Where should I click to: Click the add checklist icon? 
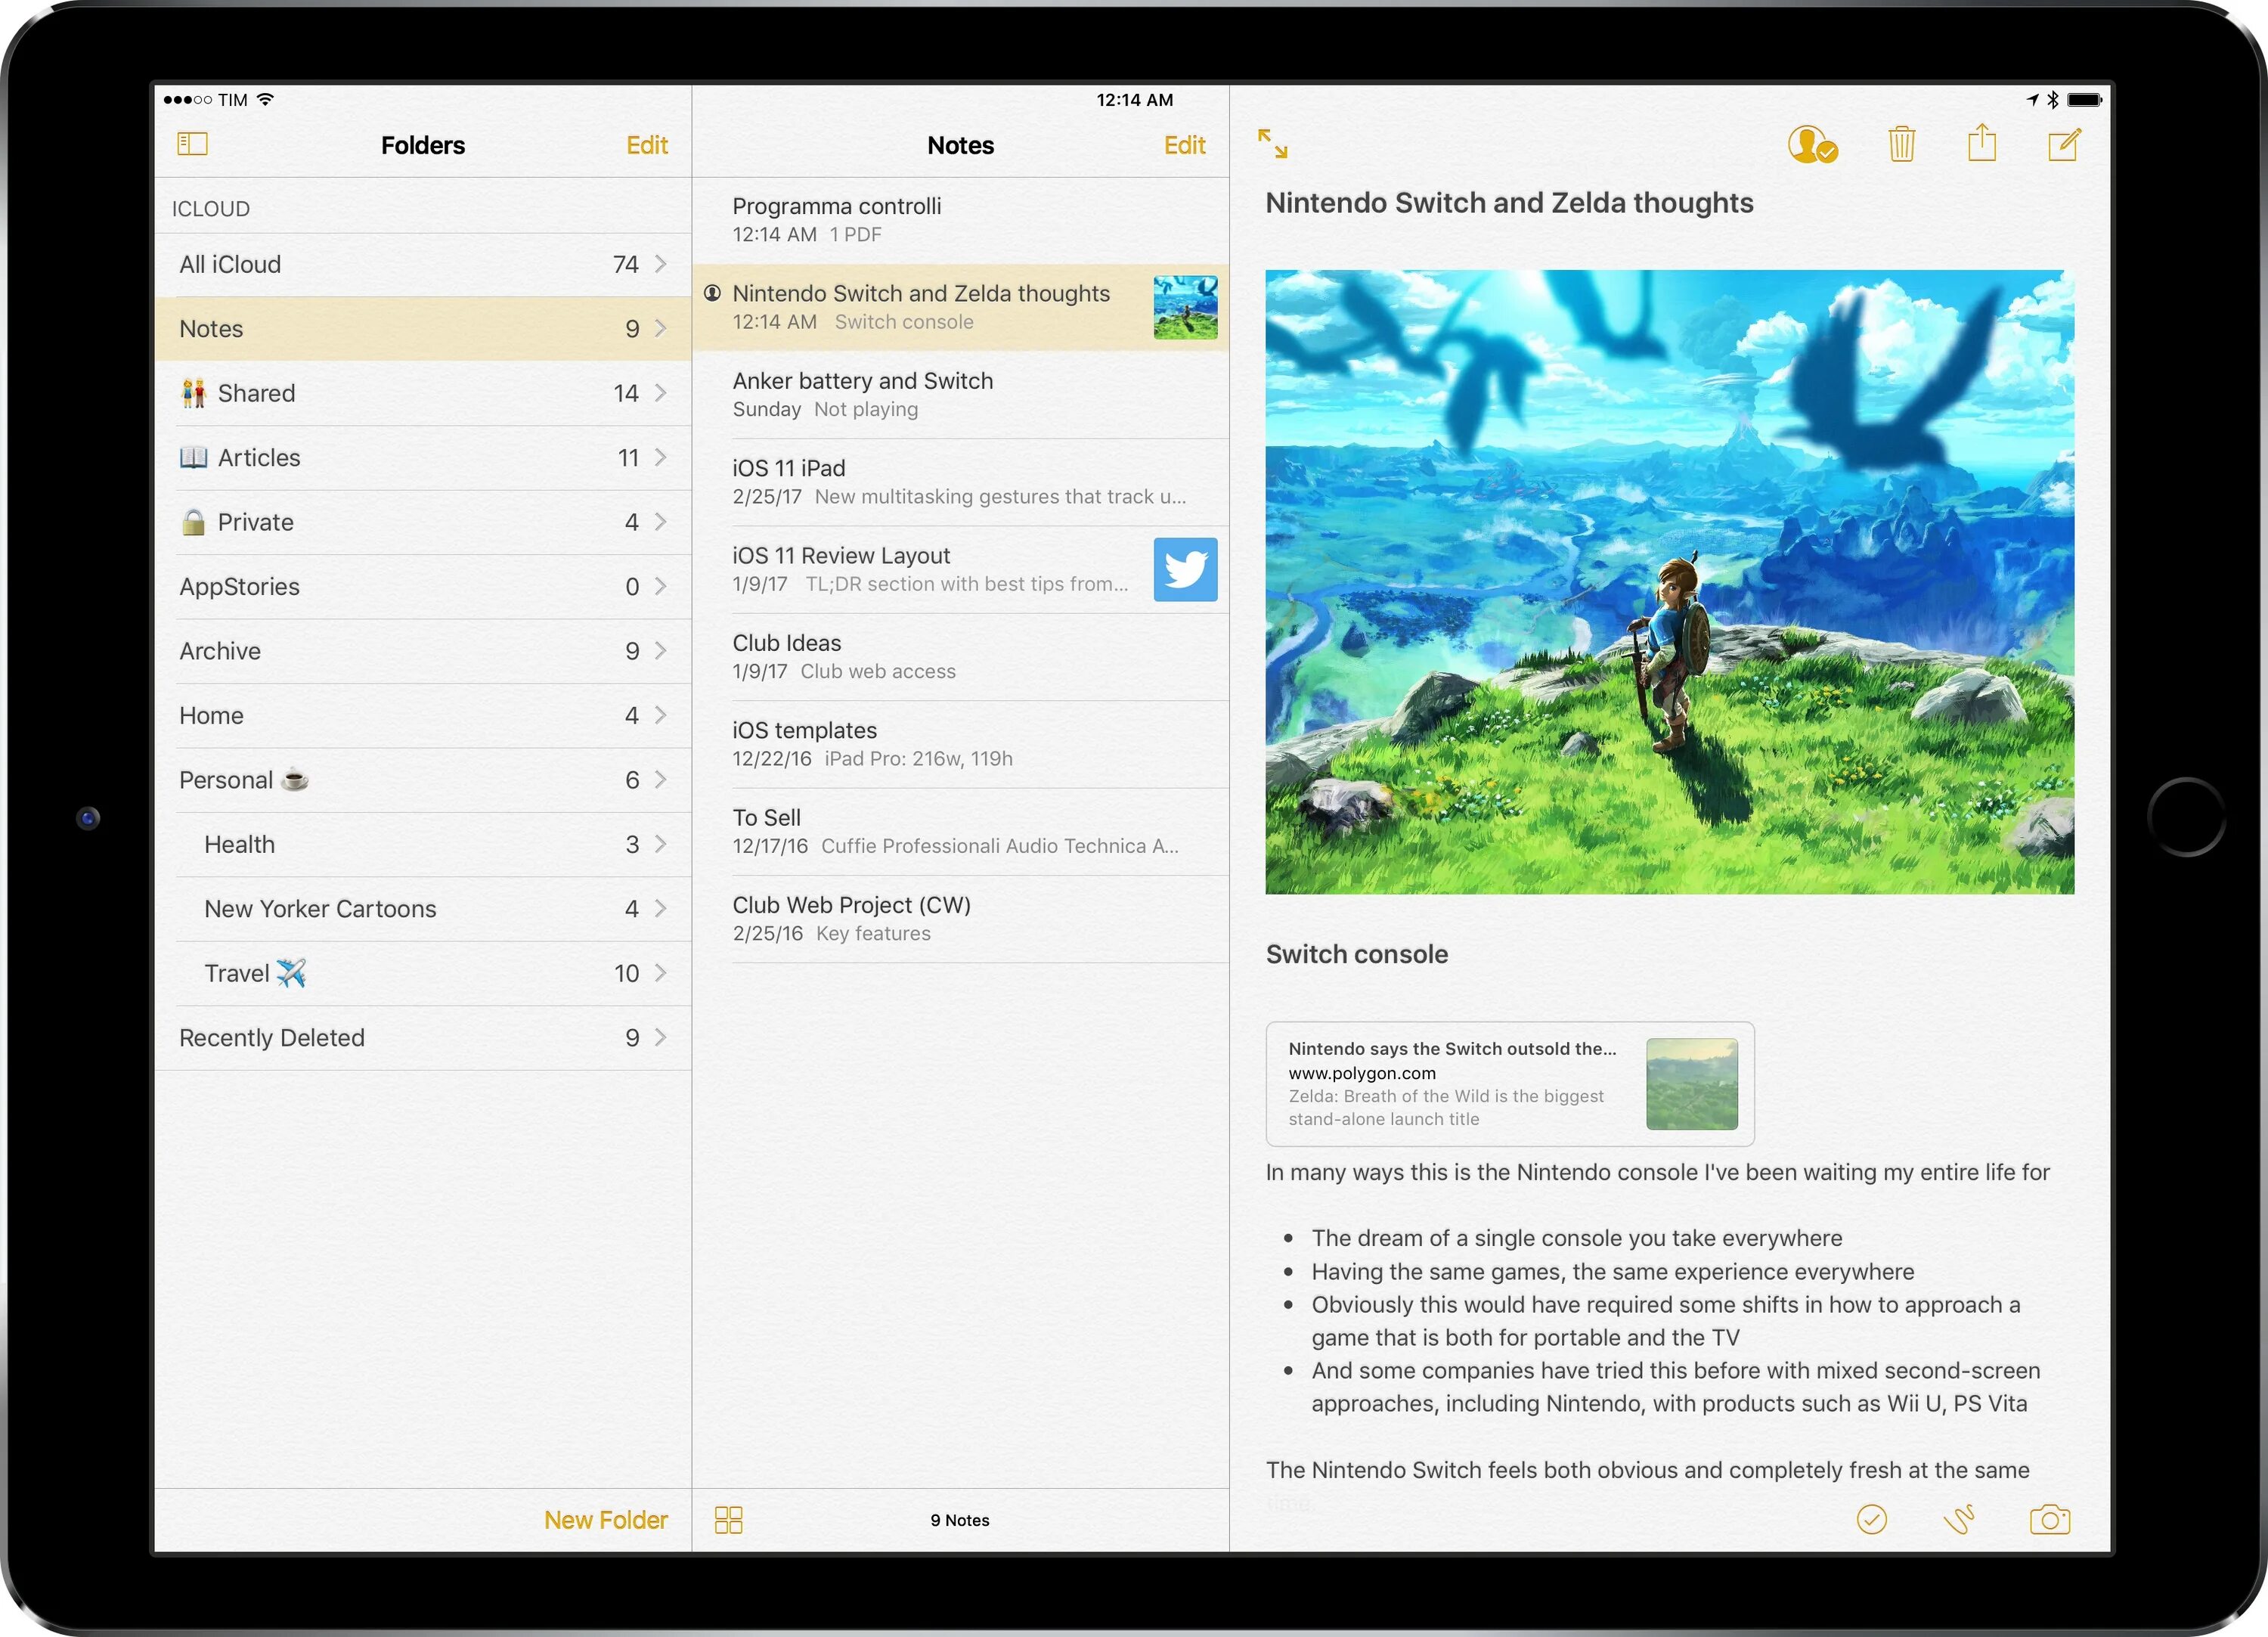(1870, 1518)
